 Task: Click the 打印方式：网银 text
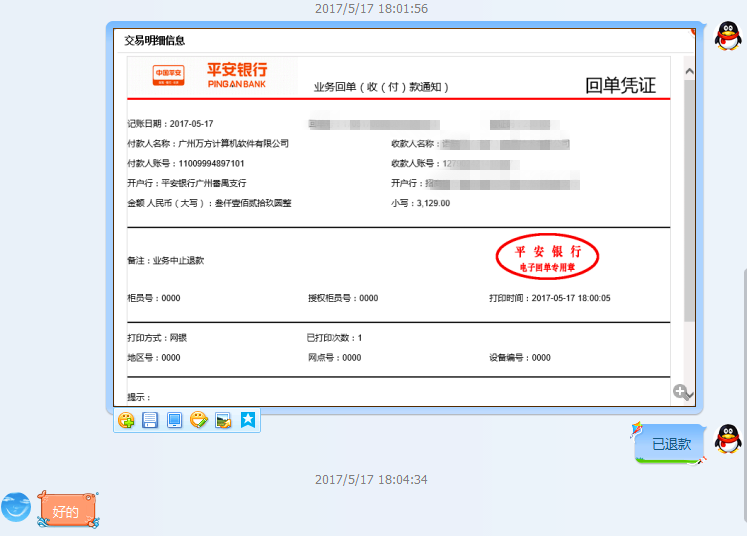(x=157, y=338)
